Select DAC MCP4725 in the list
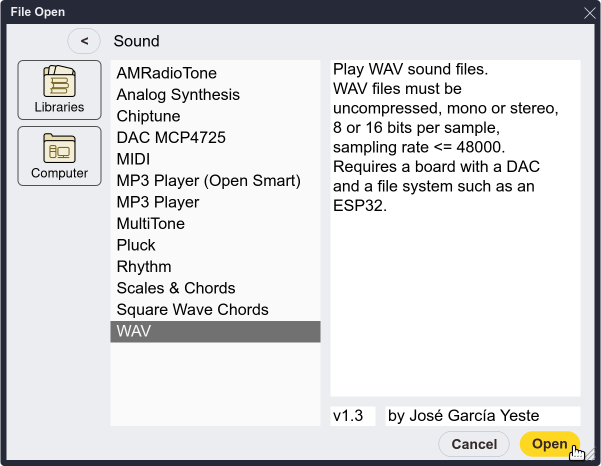Image resolution: width=601 pixels, height=466 pixels. click(x=166, y=138)
